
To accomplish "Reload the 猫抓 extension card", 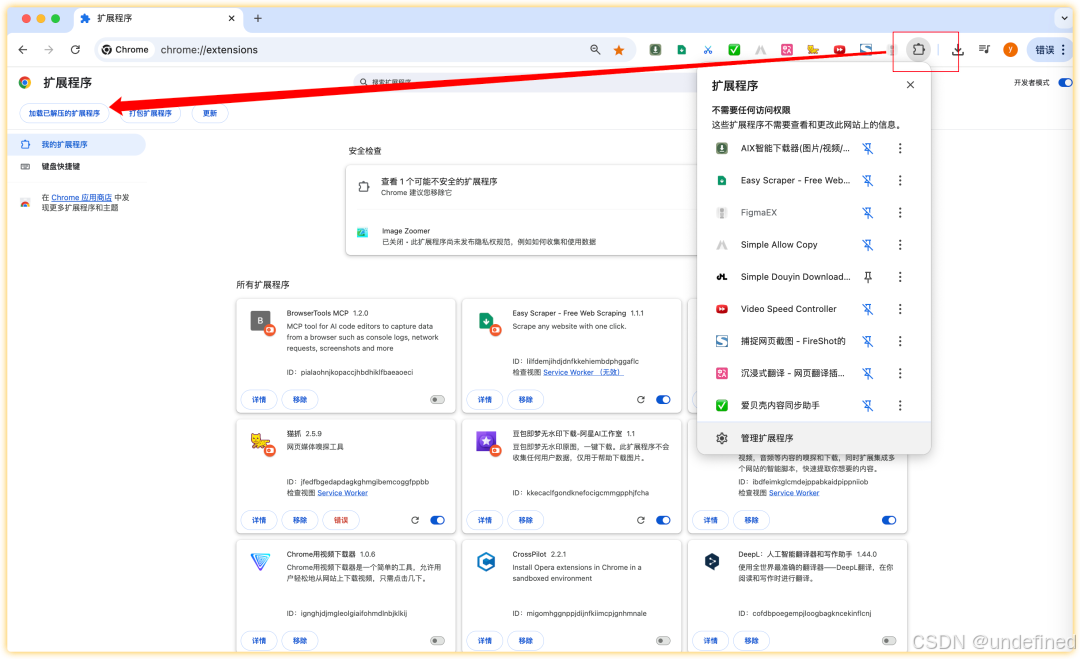I will [x=415, y=520].
